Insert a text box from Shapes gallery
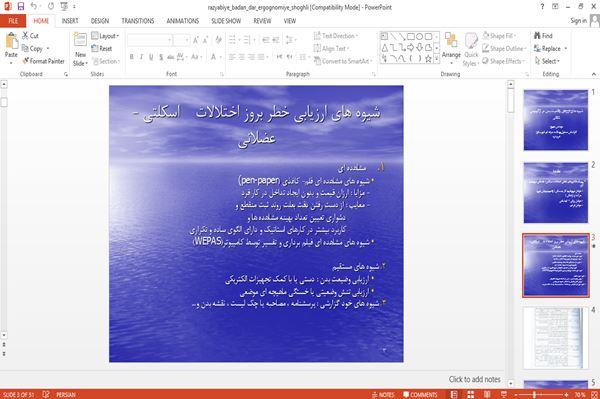This screenshot has width=600, height=399. 384,36
